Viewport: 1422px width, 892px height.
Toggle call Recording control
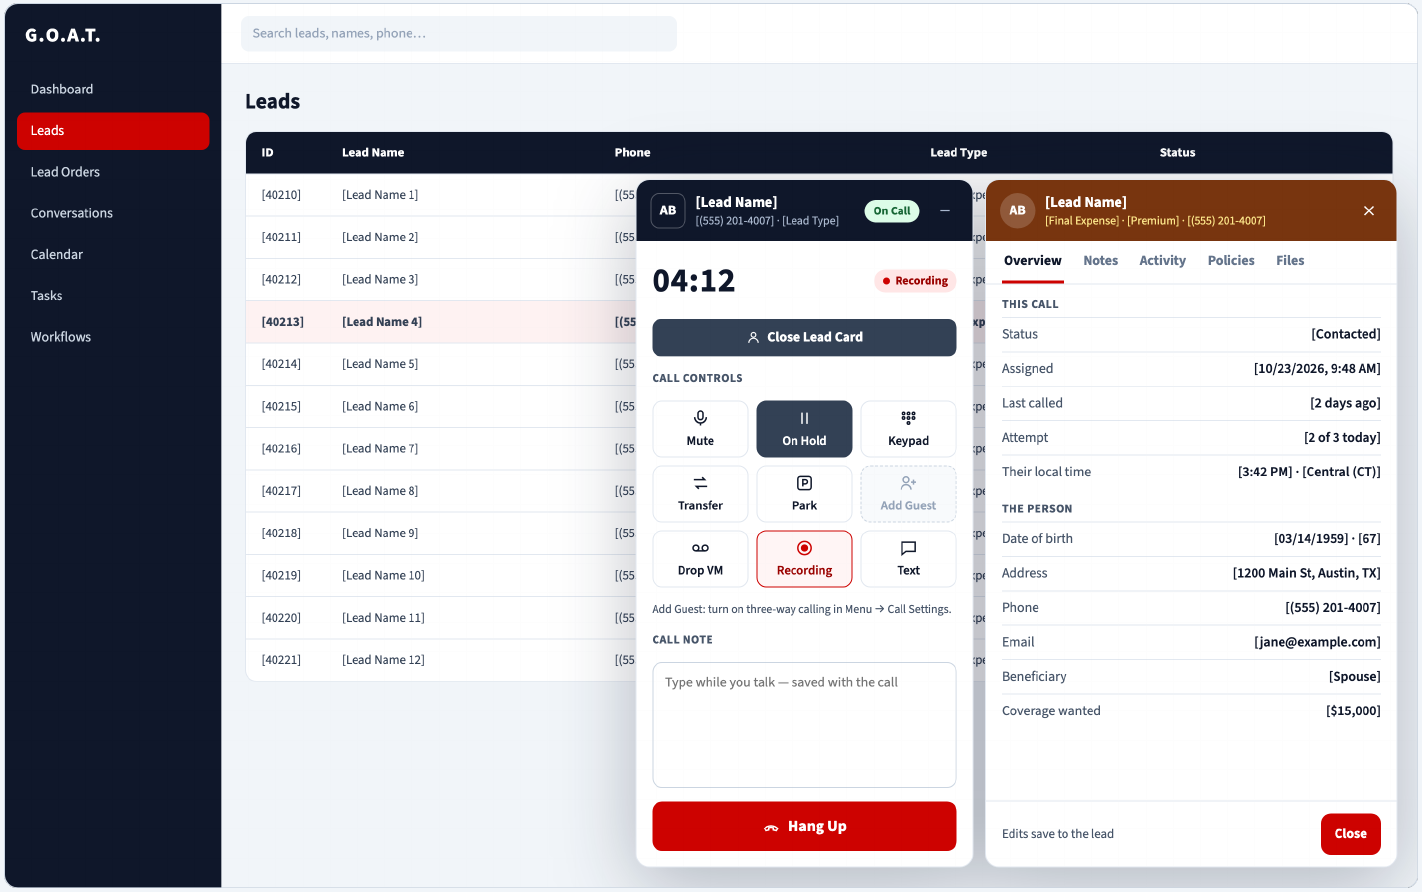point(804,559)
